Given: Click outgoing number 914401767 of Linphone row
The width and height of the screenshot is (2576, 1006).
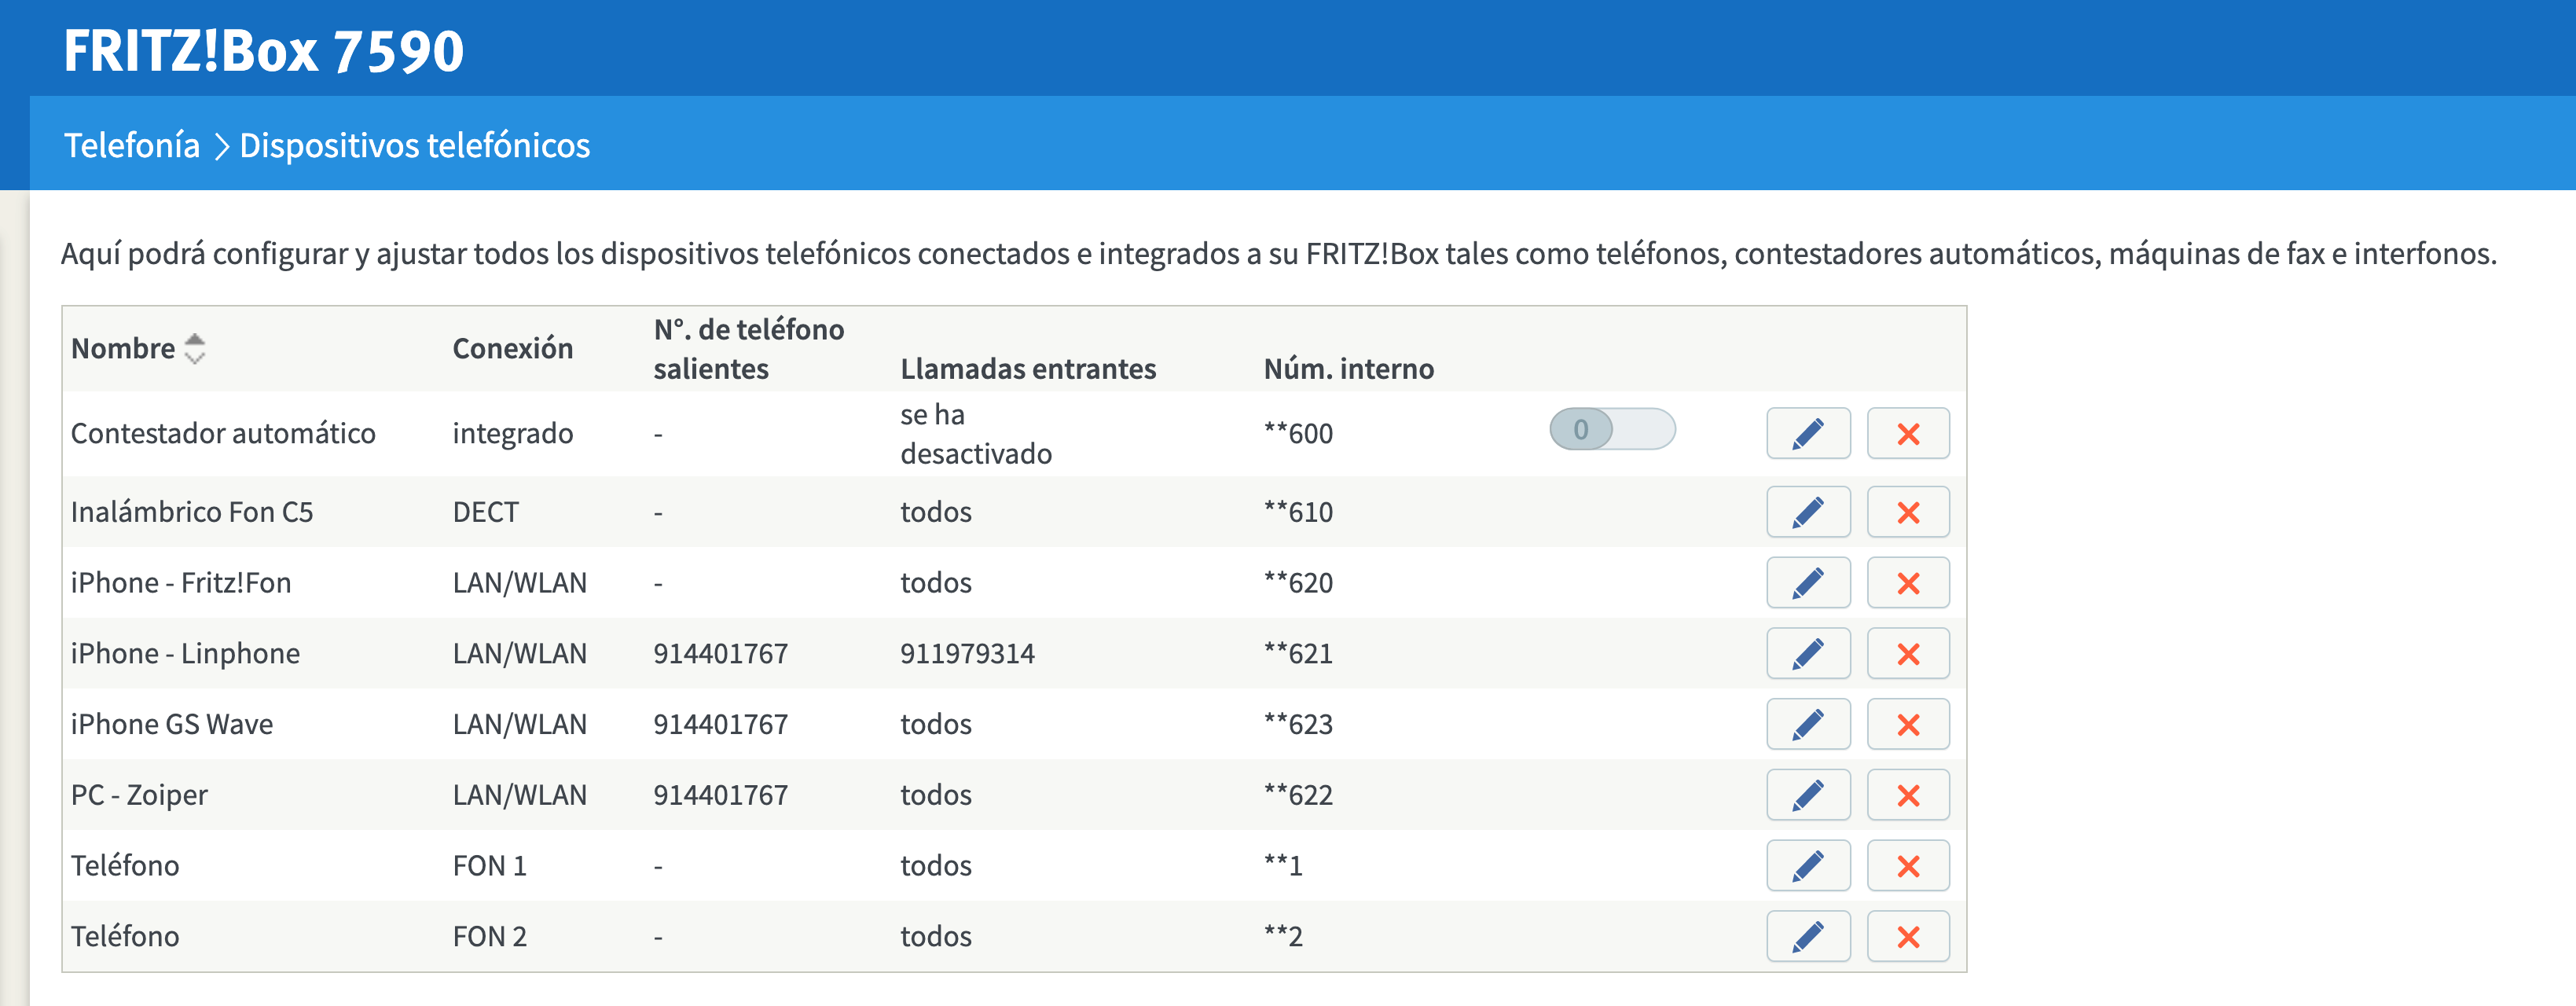Looking at the screenshot, I should [721, 653].
